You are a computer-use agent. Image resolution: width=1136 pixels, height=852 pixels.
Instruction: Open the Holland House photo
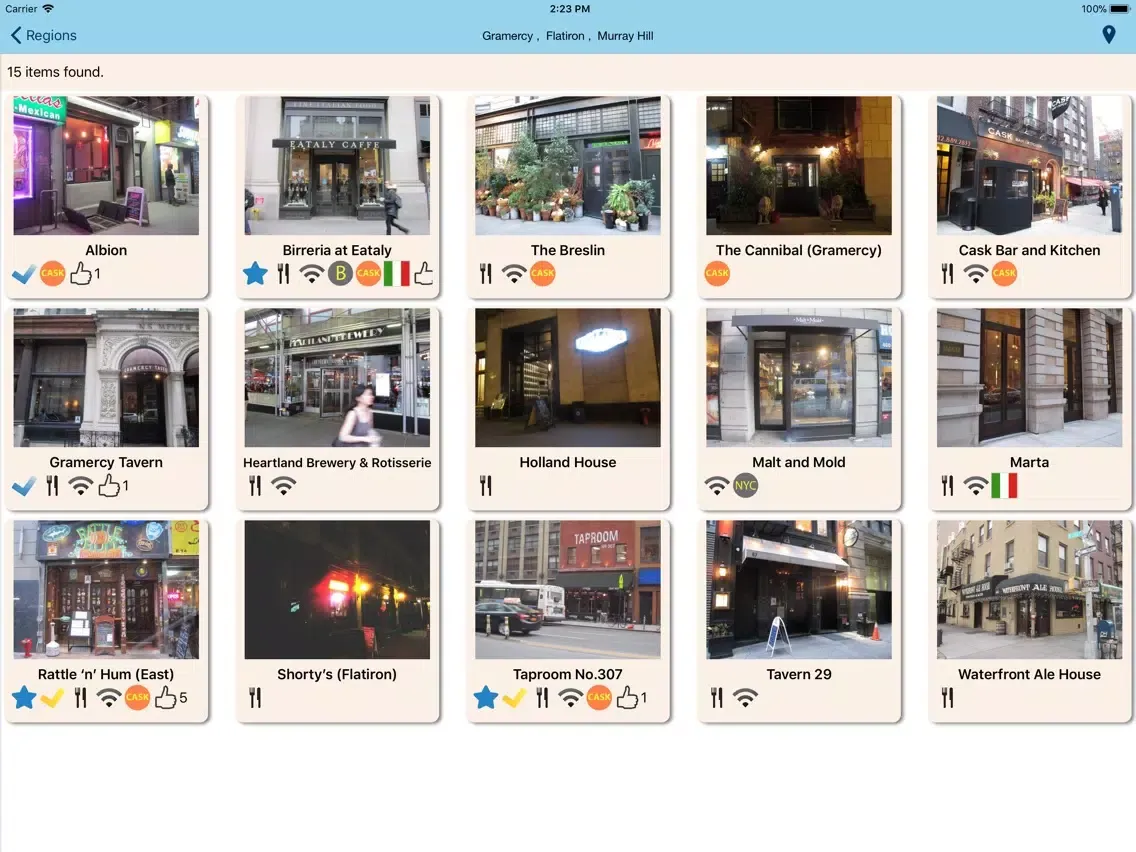pos(568,377)
